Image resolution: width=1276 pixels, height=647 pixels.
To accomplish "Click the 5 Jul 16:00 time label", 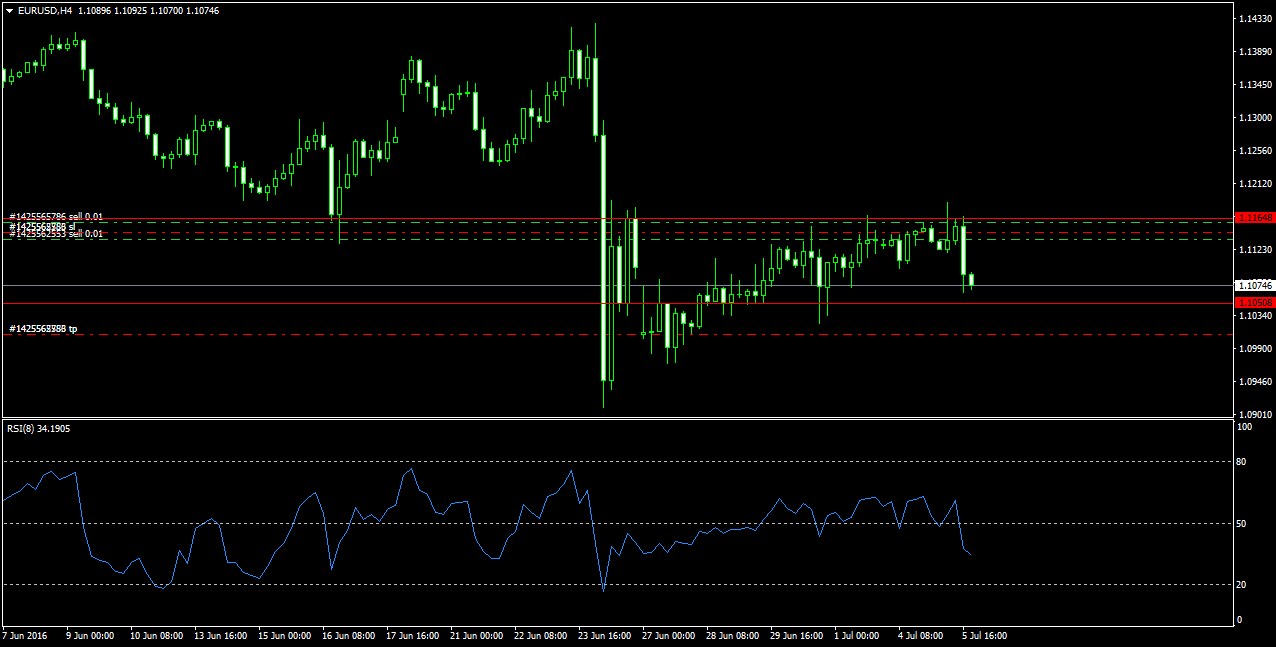I will 985,635.
